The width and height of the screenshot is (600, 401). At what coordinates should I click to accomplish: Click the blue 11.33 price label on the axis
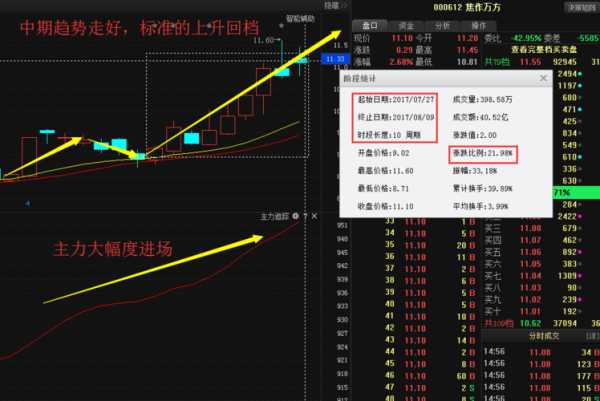335,59
